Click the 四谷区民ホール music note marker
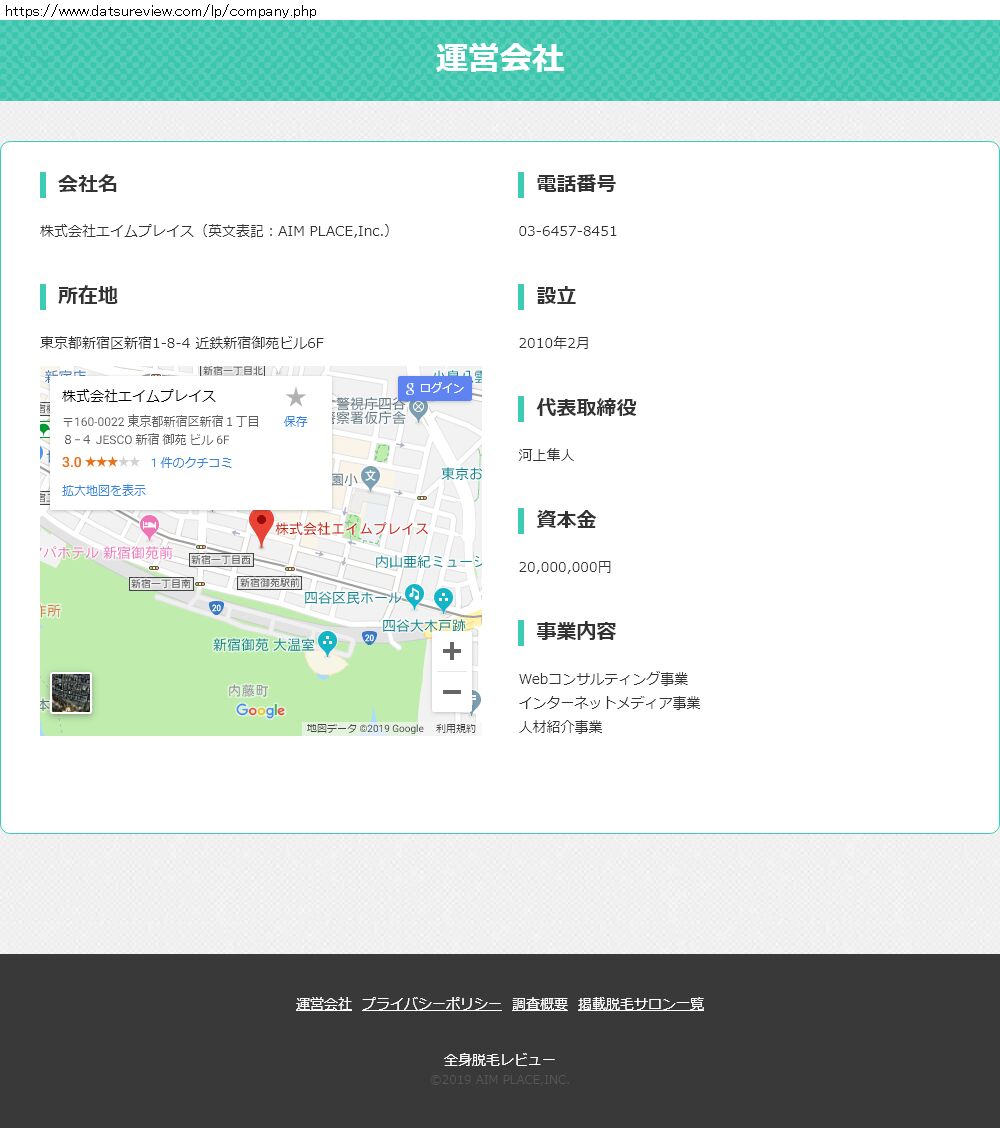The height and width of the screenshot is (1128, 1000). [x=414, y=596]
